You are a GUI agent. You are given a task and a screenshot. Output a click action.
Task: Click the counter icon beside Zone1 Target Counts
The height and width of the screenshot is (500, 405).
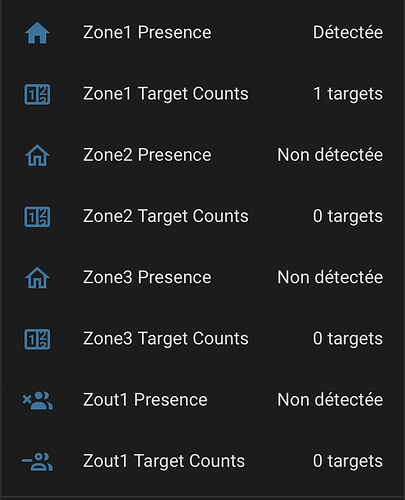pyautogui.click(x=37, y=94)
